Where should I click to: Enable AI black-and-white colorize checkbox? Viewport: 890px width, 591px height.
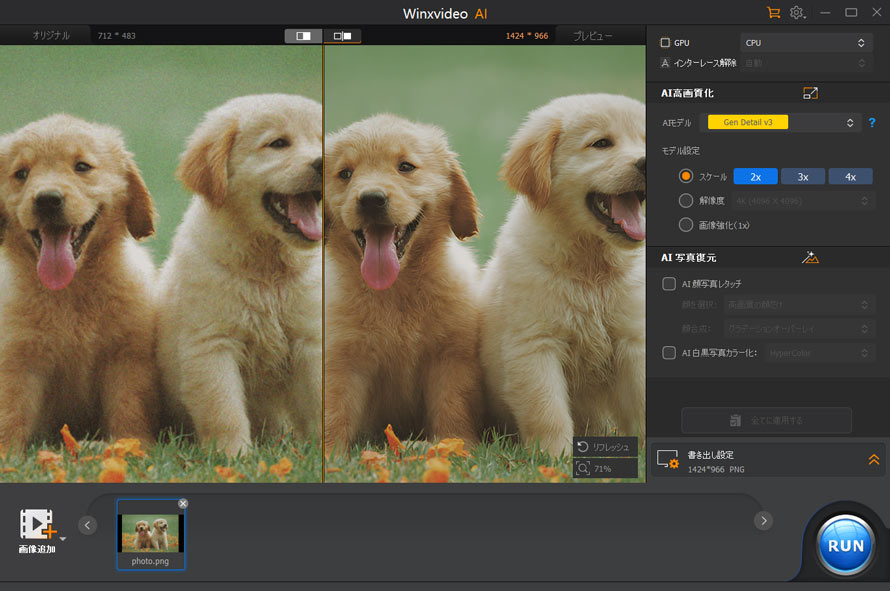pyautogui.click(x=669, y=352)
